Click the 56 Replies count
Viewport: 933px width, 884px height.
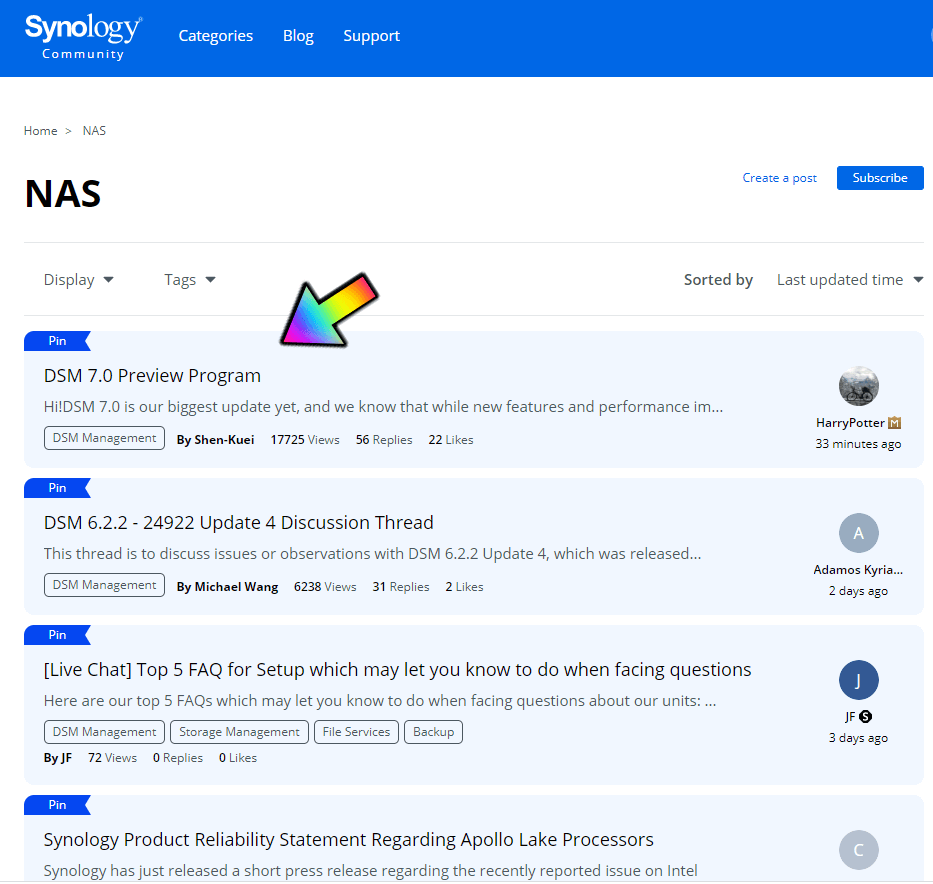click(x=384, y=440)
